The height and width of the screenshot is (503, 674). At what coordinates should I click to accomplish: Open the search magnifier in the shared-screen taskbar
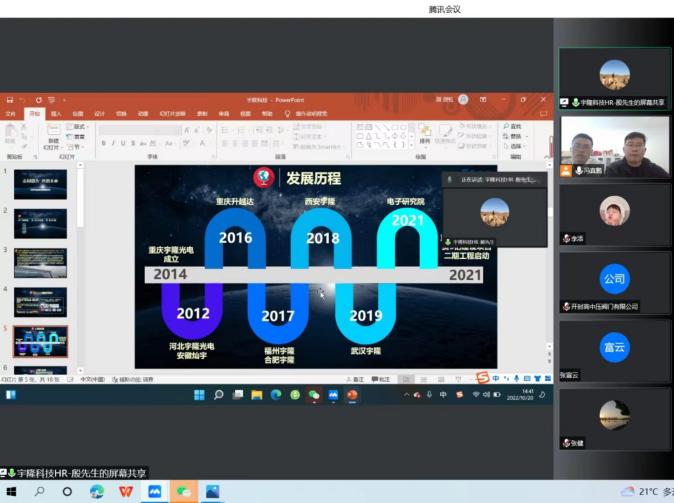click(219, 395)
